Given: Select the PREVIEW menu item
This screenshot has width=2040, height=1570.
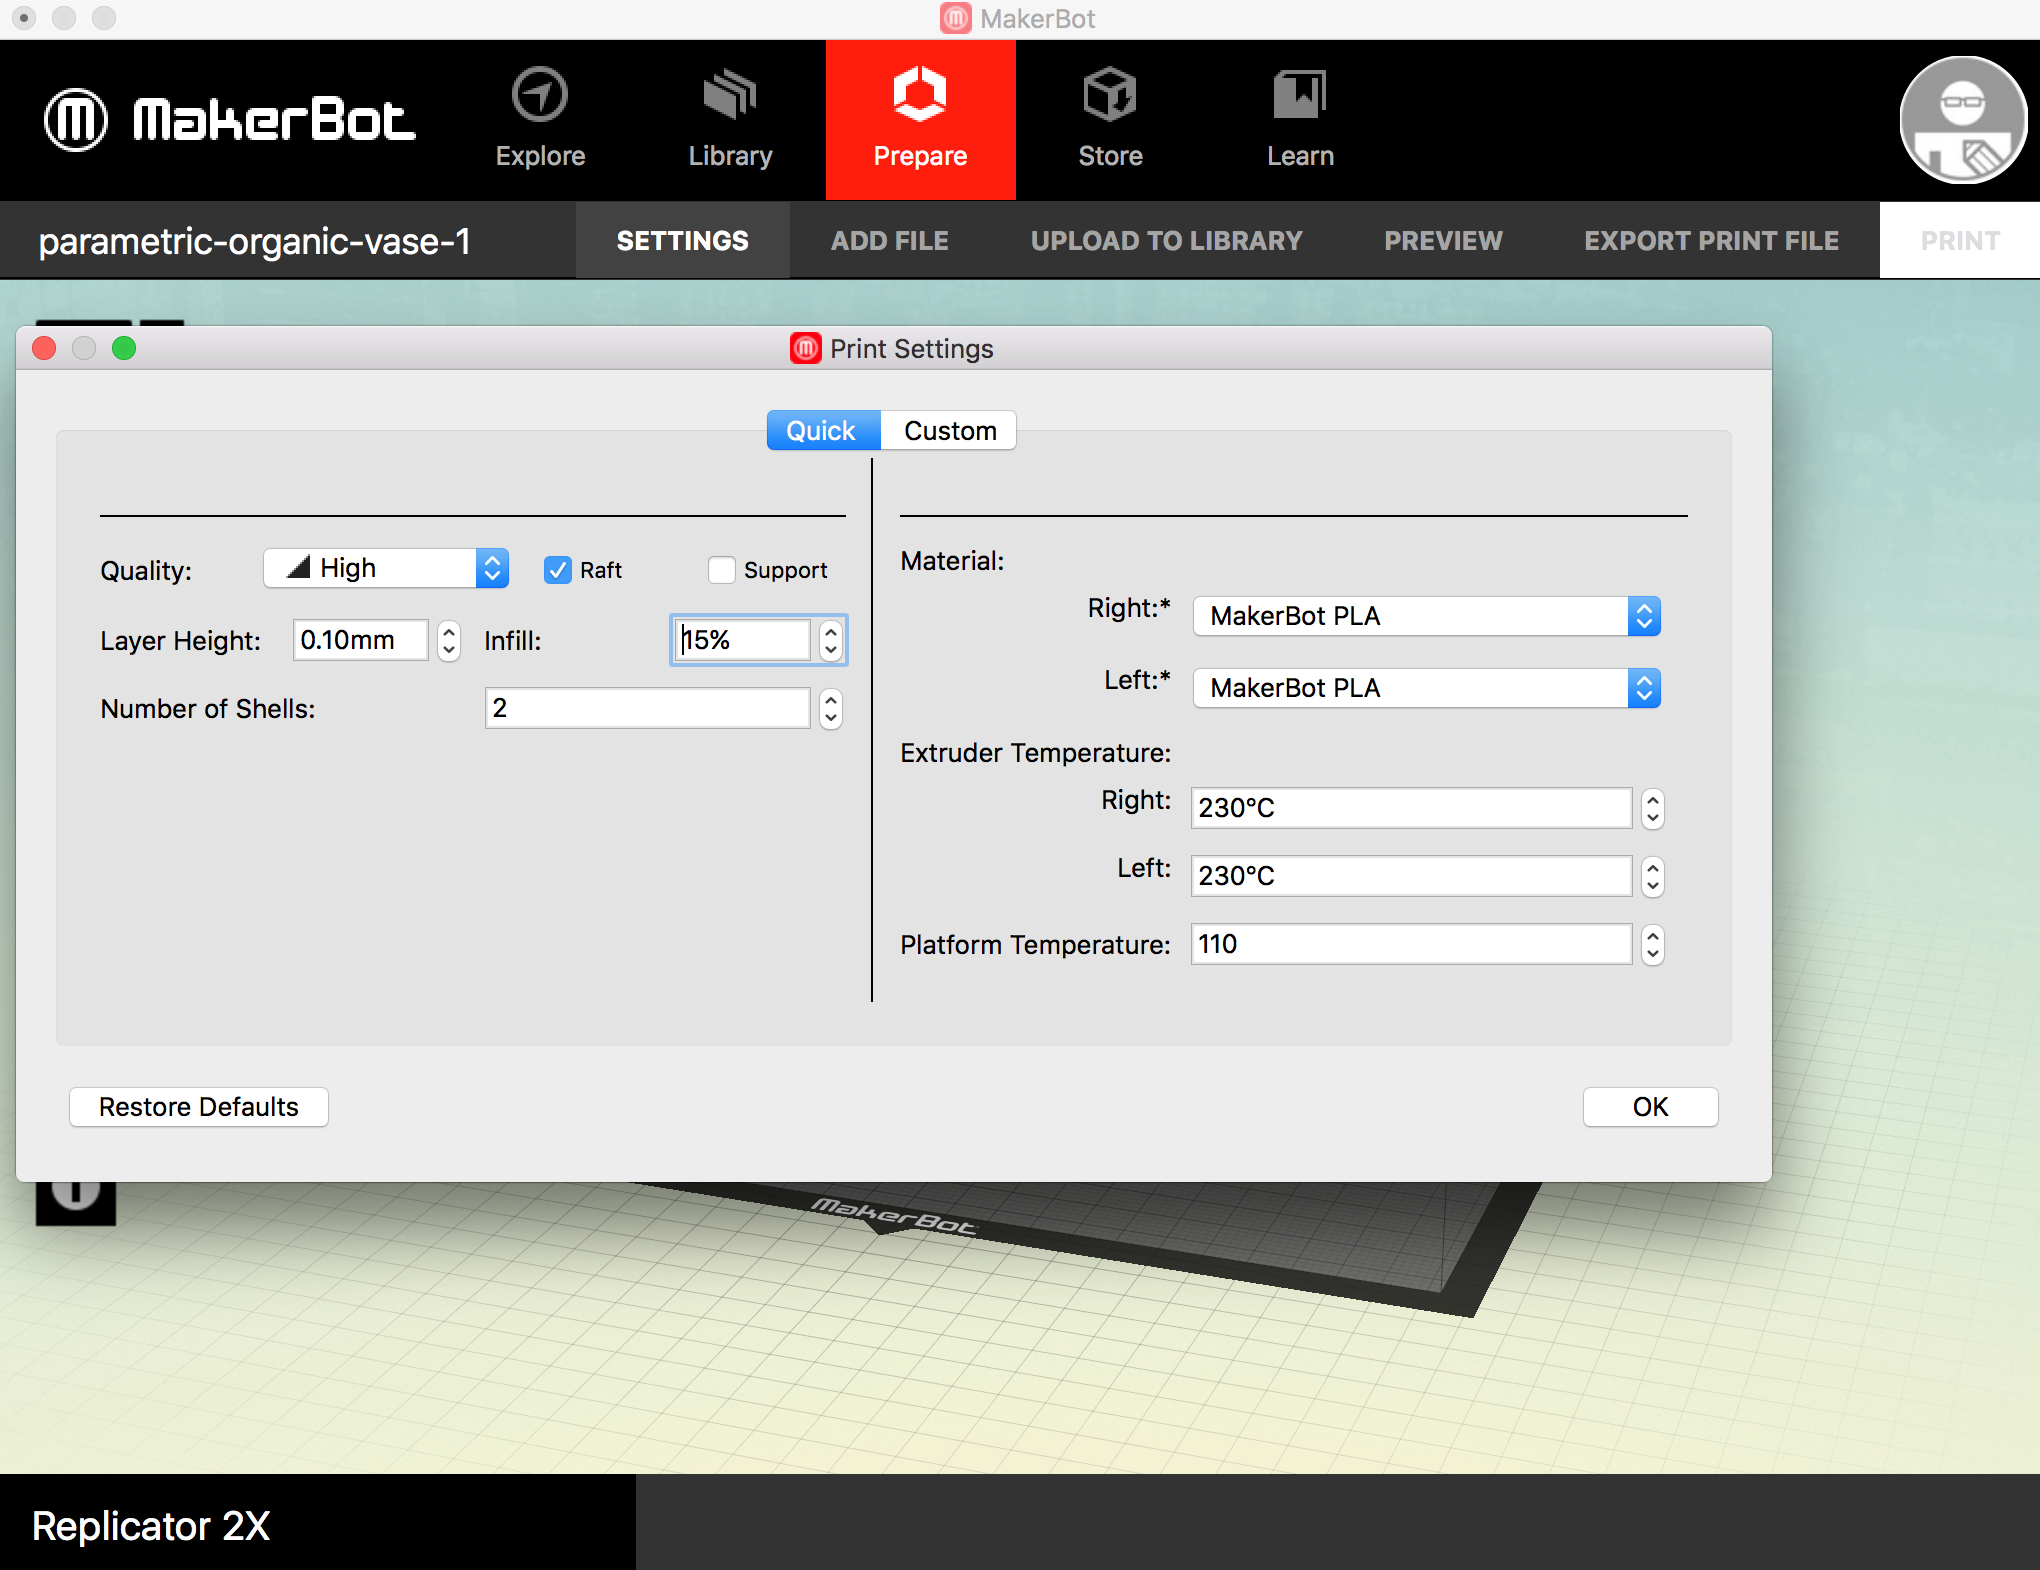Looking at the screenshot, I should 1443,240.
